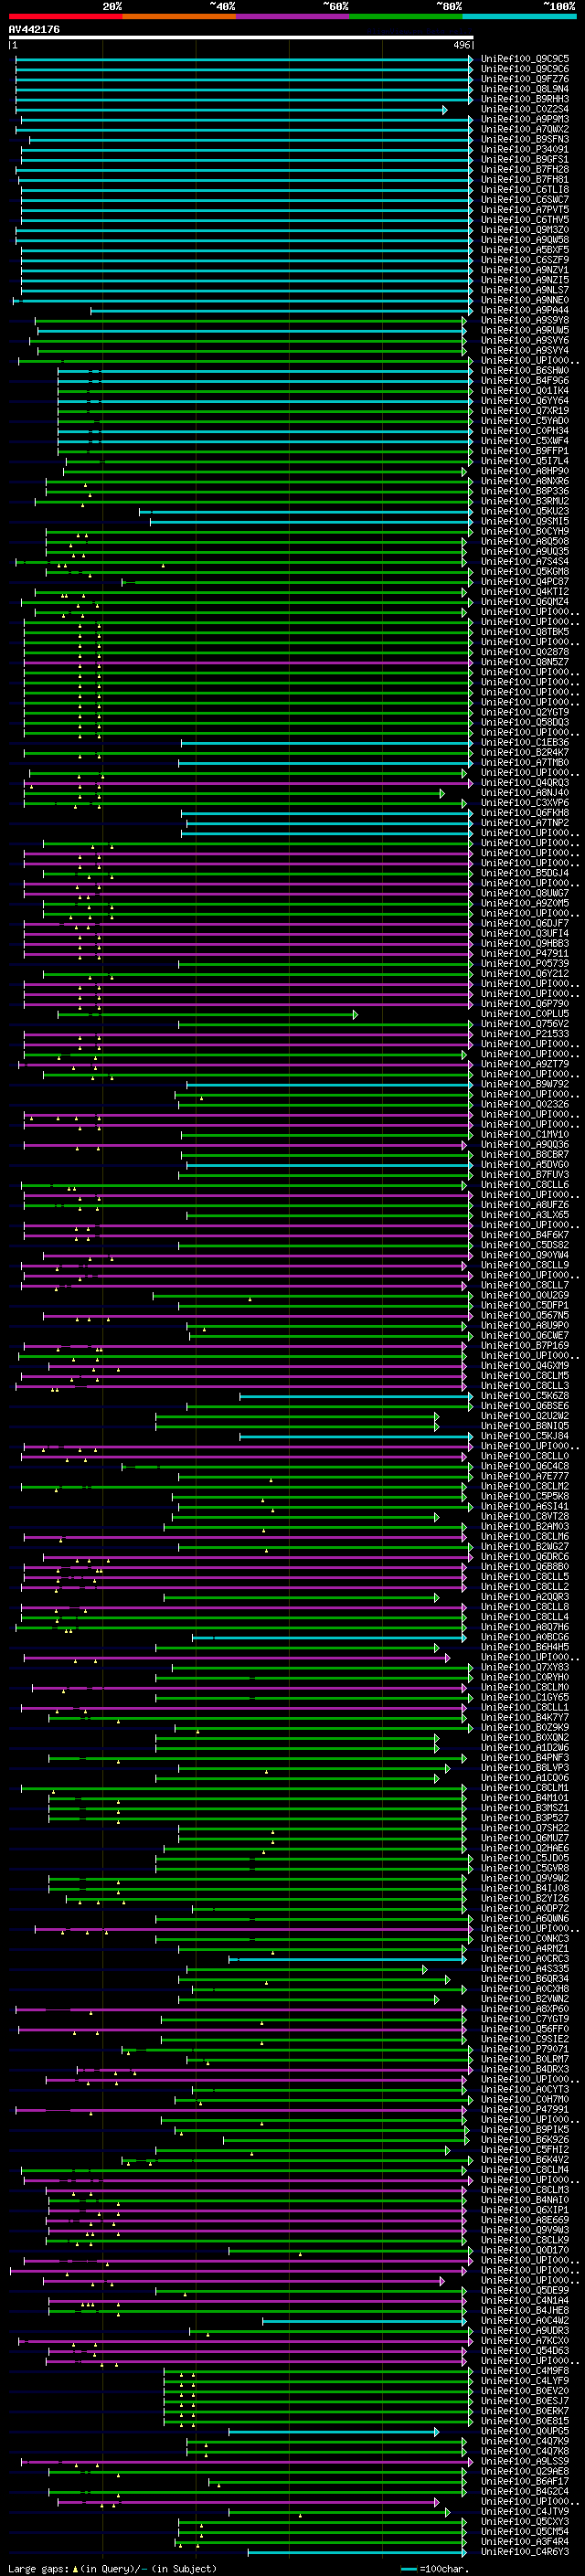This screenshot has height=2576, width=585.
Task: Click the cyan alignment bar of UniRef100_C0Z2S4
Action: (231, 110)
